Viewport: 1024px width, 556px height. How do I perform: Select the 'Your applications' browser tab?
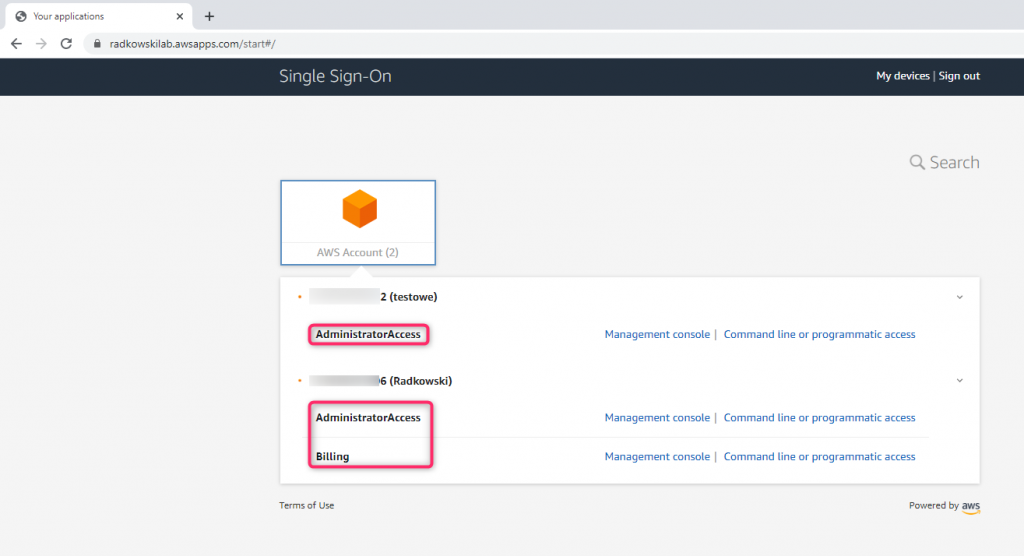99,16
